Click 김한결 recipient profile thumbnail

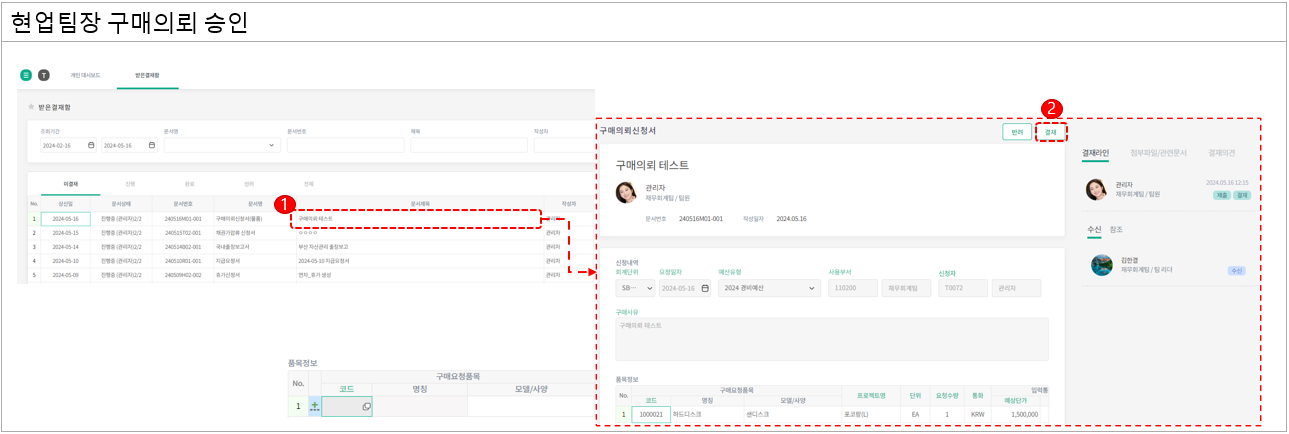1101,265
